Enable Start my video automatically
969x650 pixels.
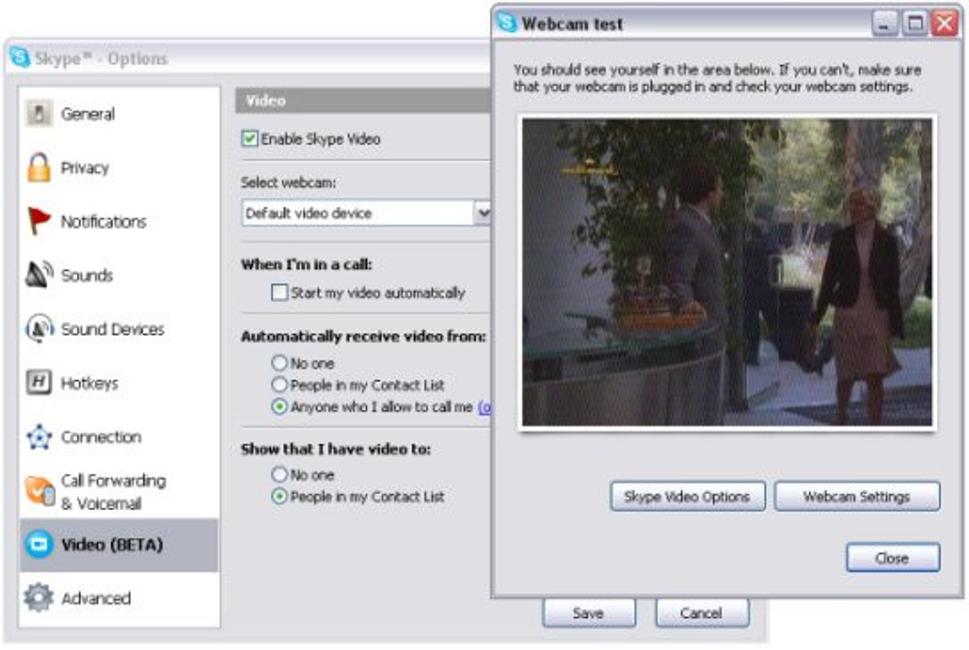[x=279, y=292]
